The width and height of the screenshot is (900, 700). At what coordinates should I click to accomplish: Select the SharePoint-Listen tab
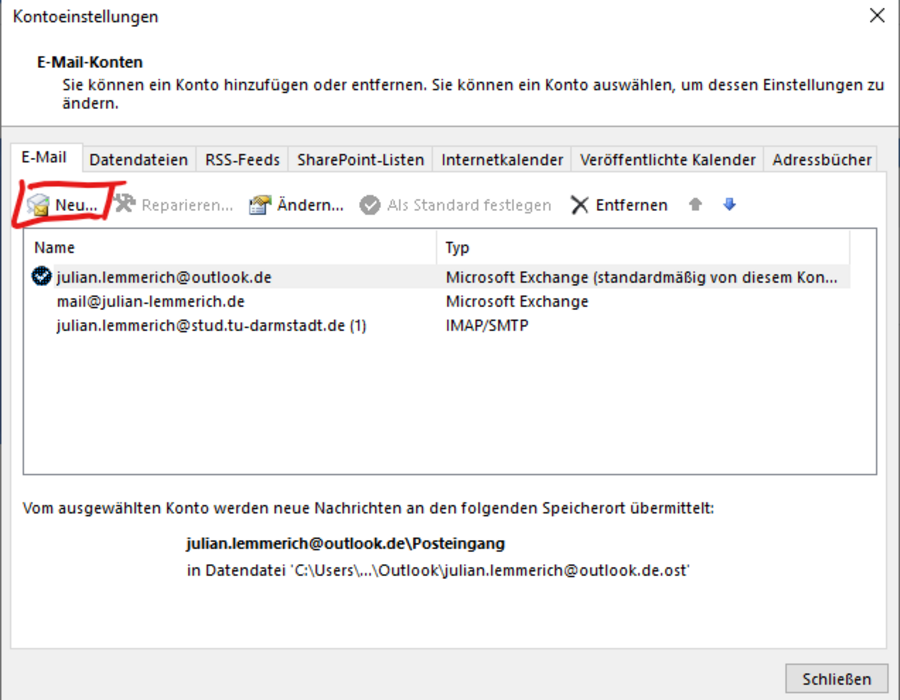pos(360,160)
